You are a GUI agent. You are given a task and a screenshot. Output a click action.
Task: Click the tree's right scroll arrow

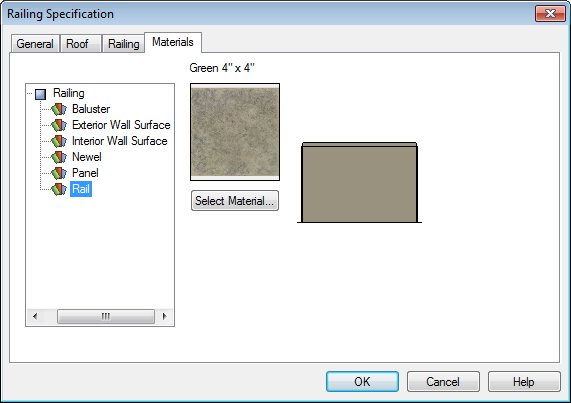[165, 316]
